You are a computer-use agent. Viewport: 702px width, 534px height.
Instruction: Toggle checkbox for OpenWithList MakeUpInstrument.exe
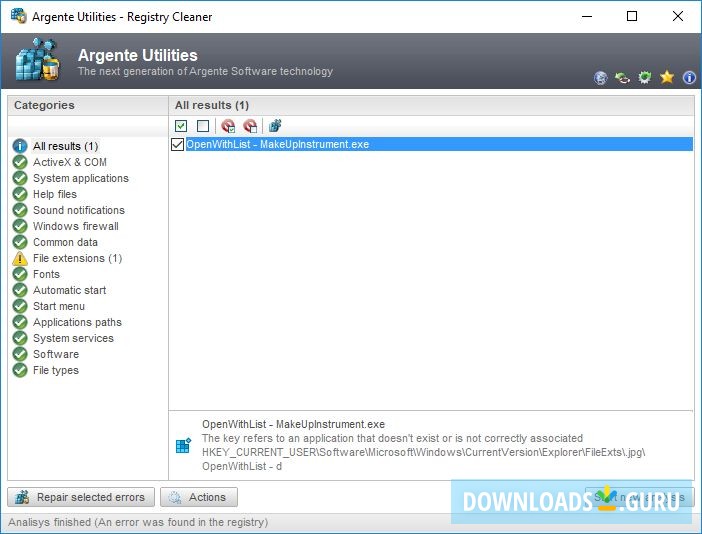coord(177,144)
